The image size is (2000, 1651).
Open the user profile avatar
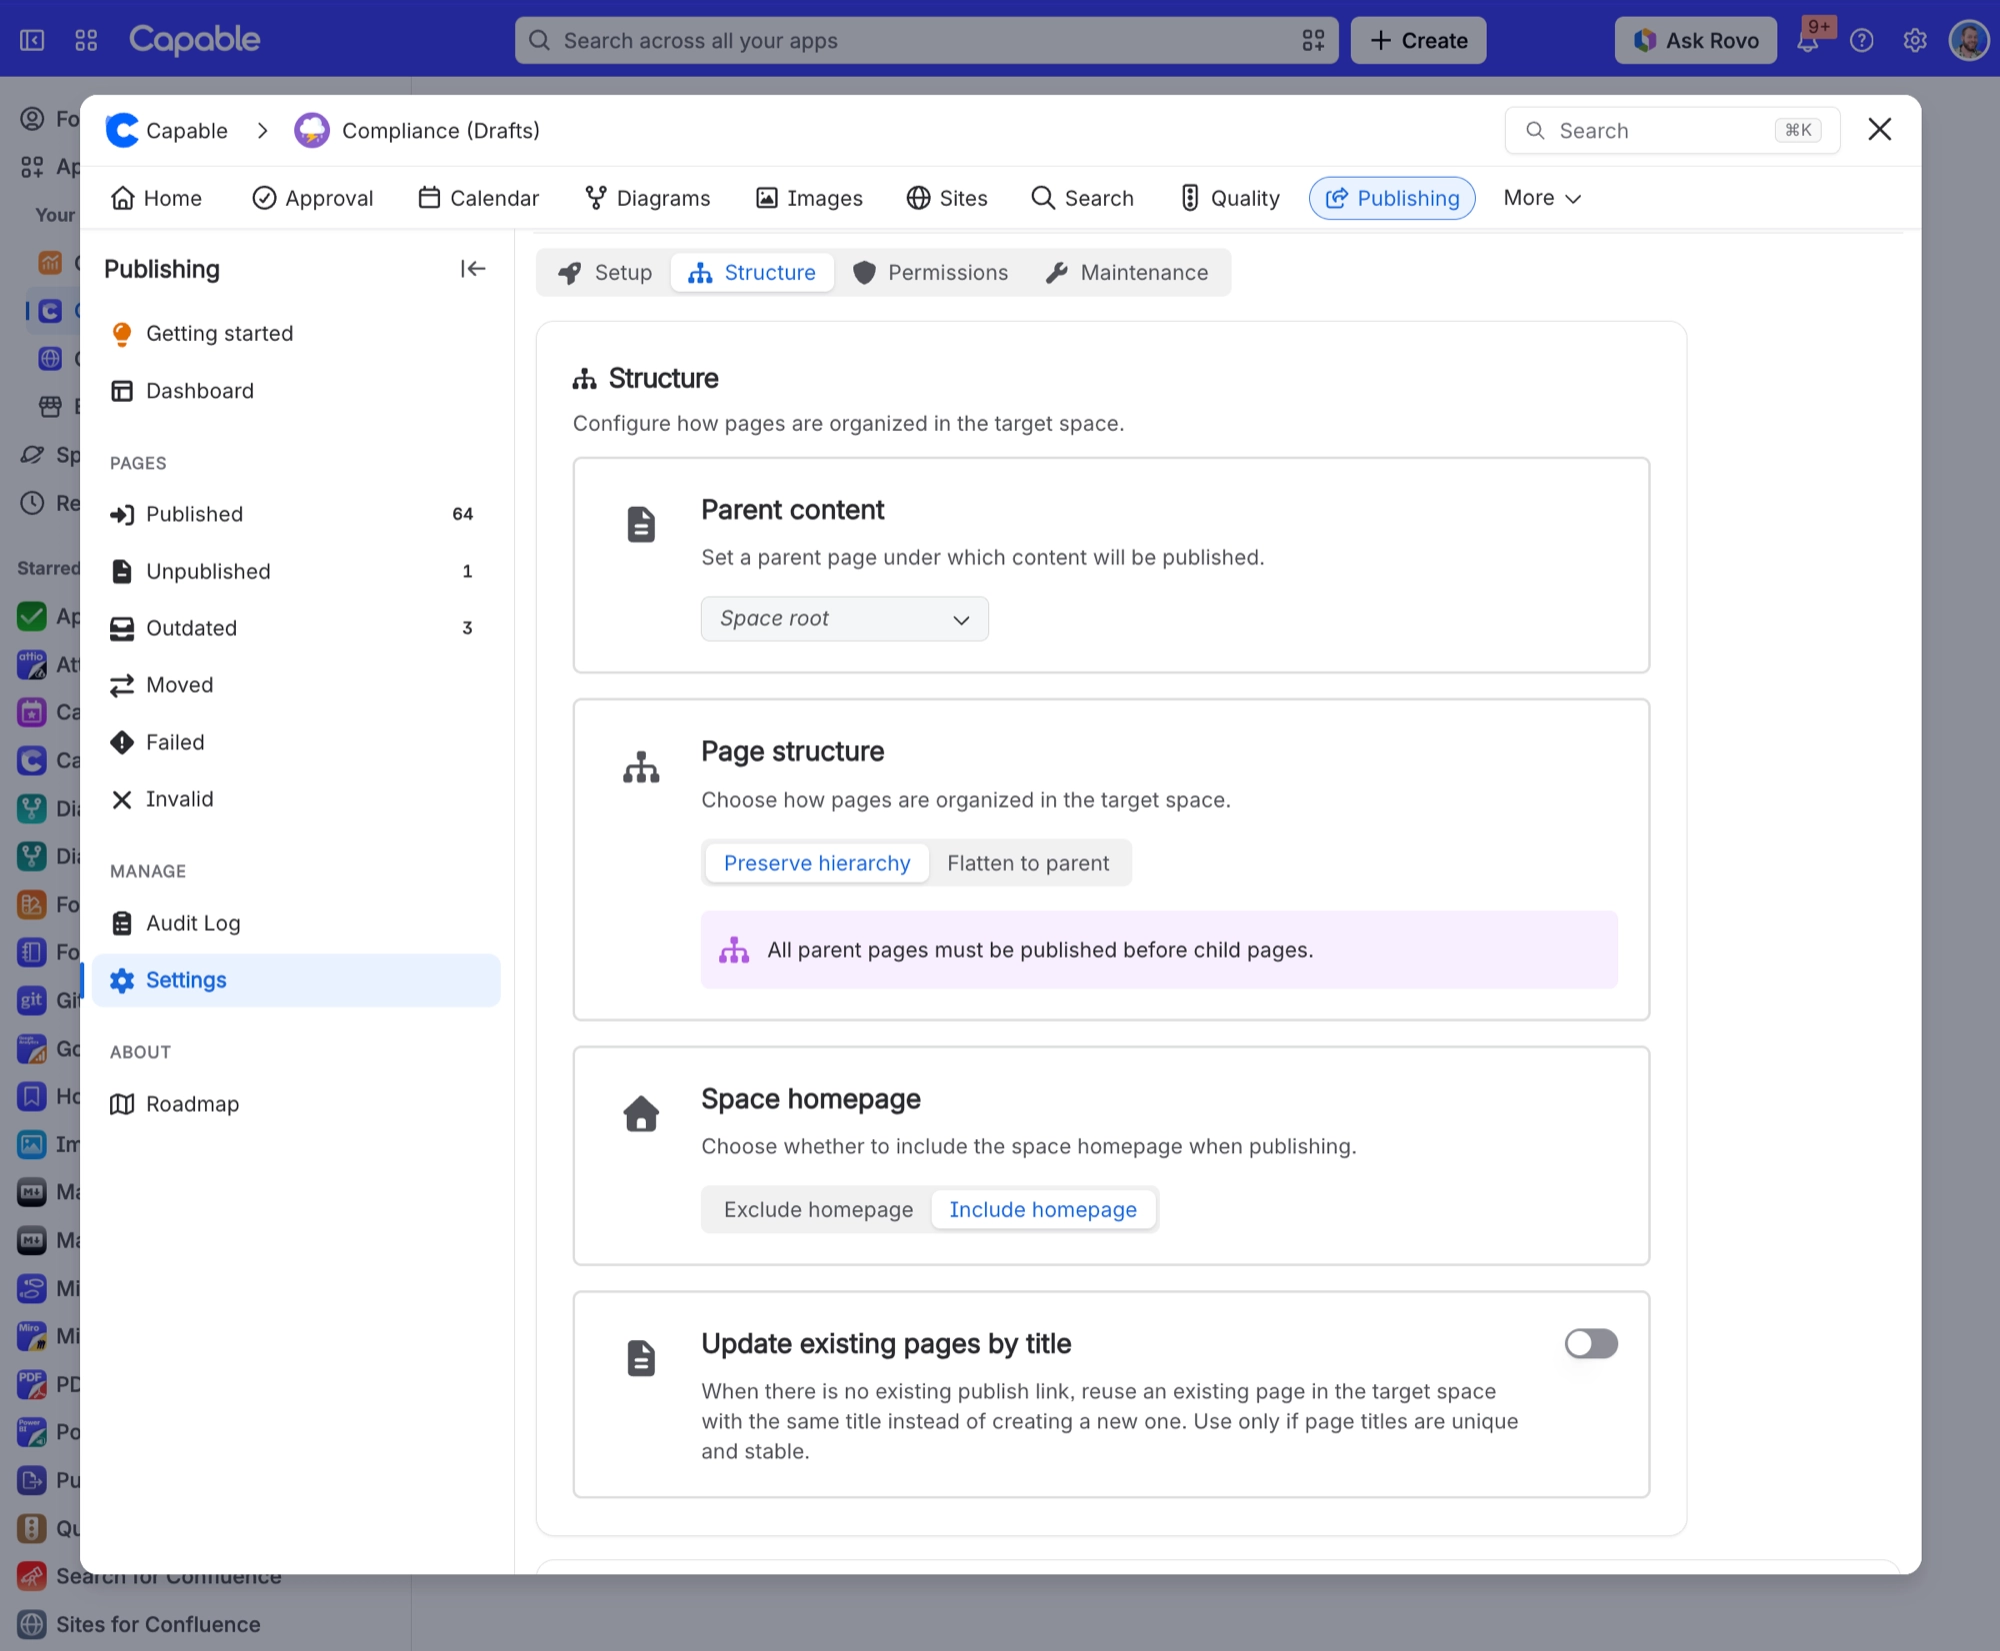[x=1969, y=41]
